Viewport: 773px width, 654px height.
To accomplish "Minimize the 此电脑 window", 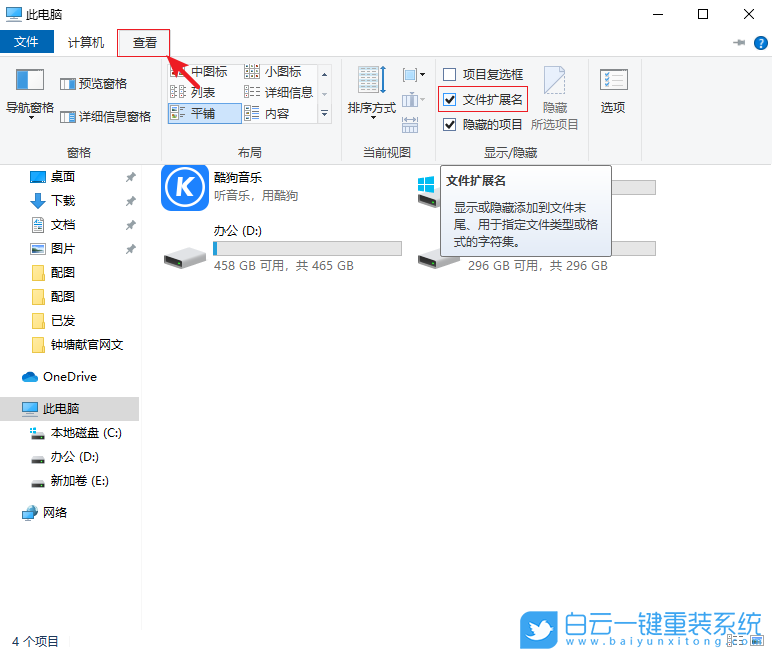I will coord(658,14).
